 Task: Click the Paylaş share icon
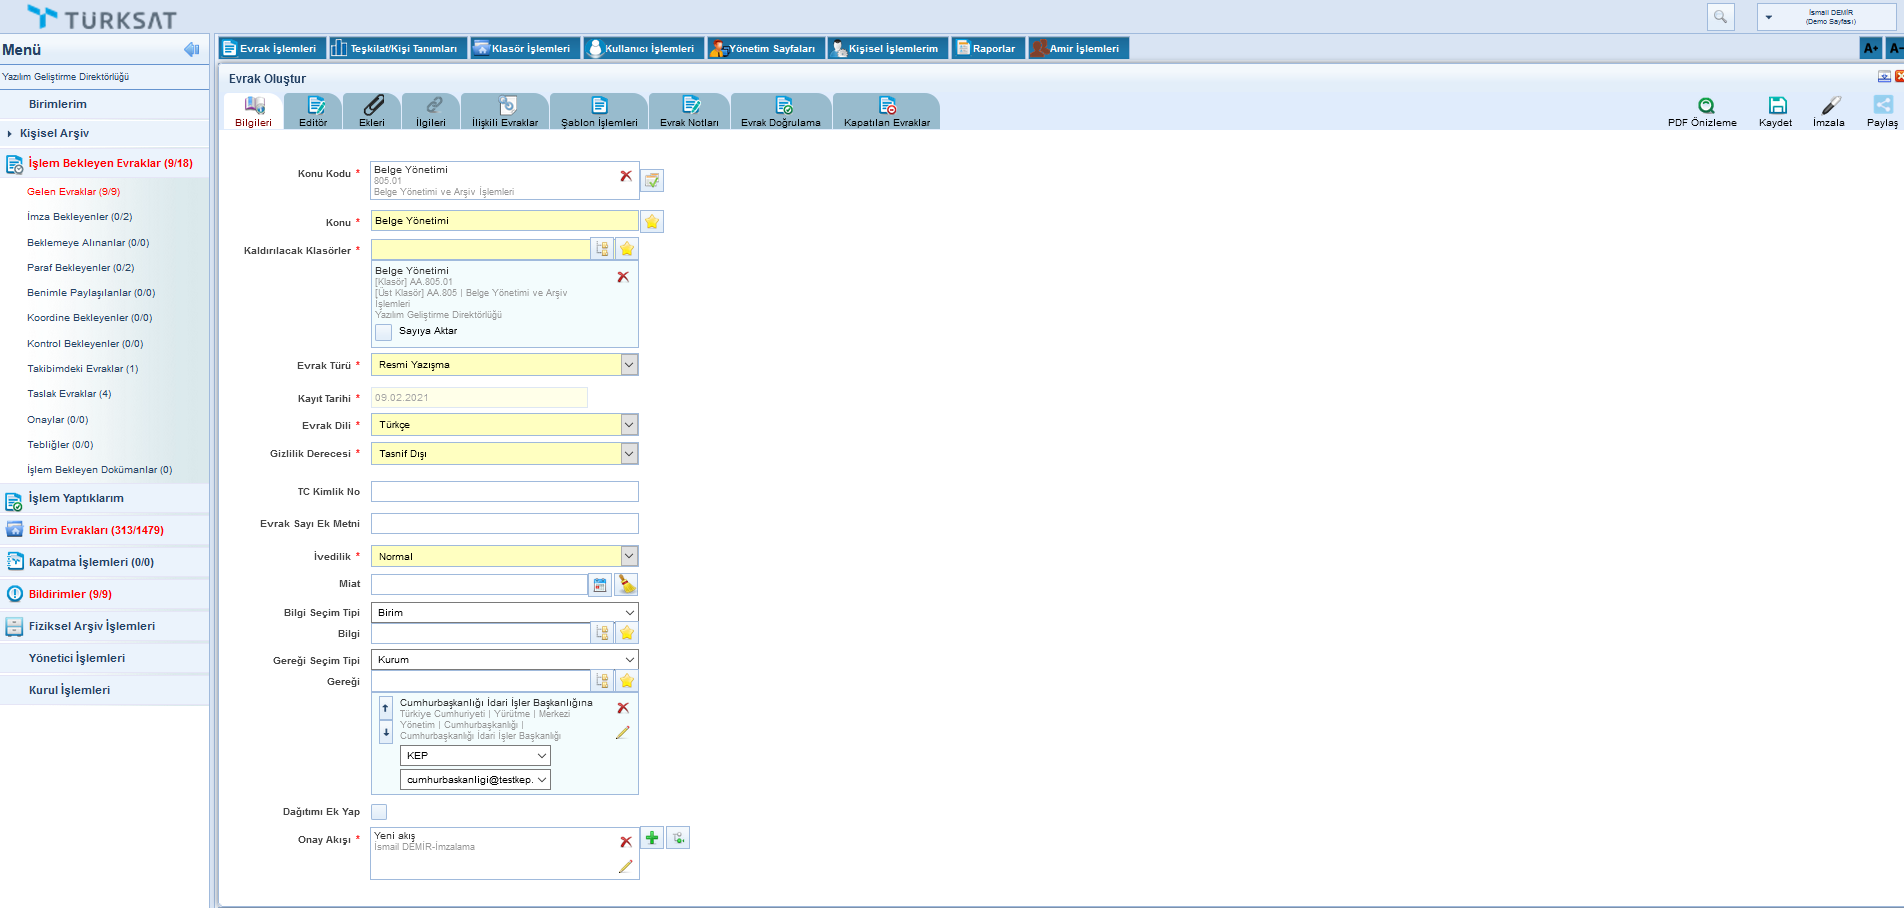[1882, 105]
